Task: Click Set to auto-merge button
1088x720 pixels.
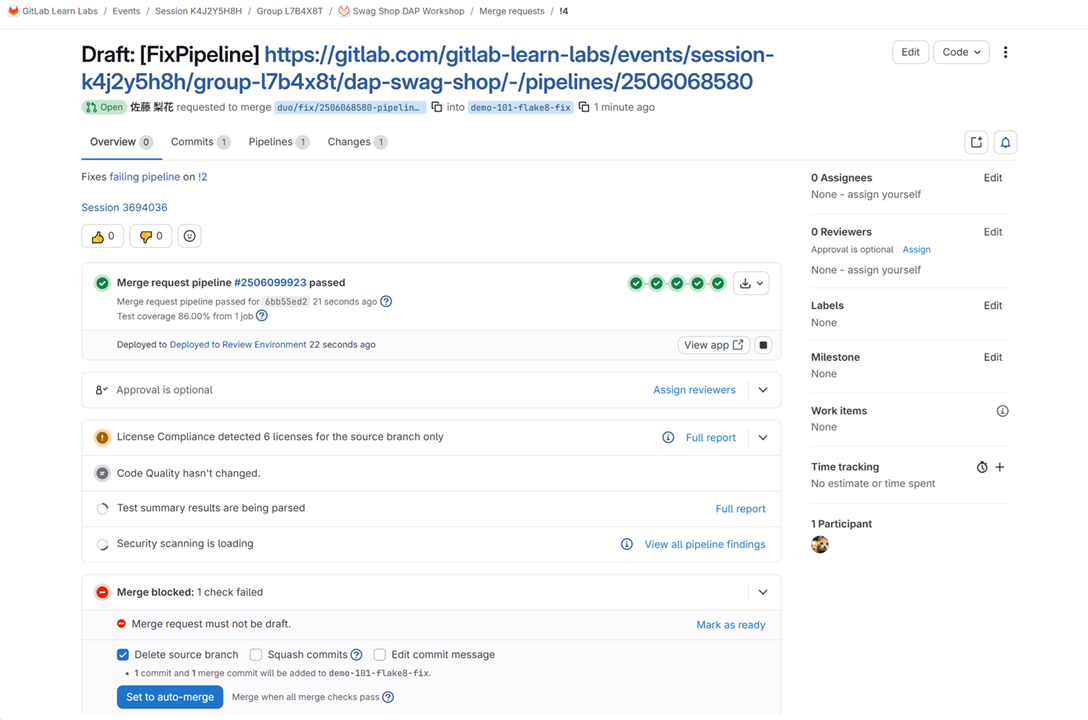Action: [x=170, y=697]
